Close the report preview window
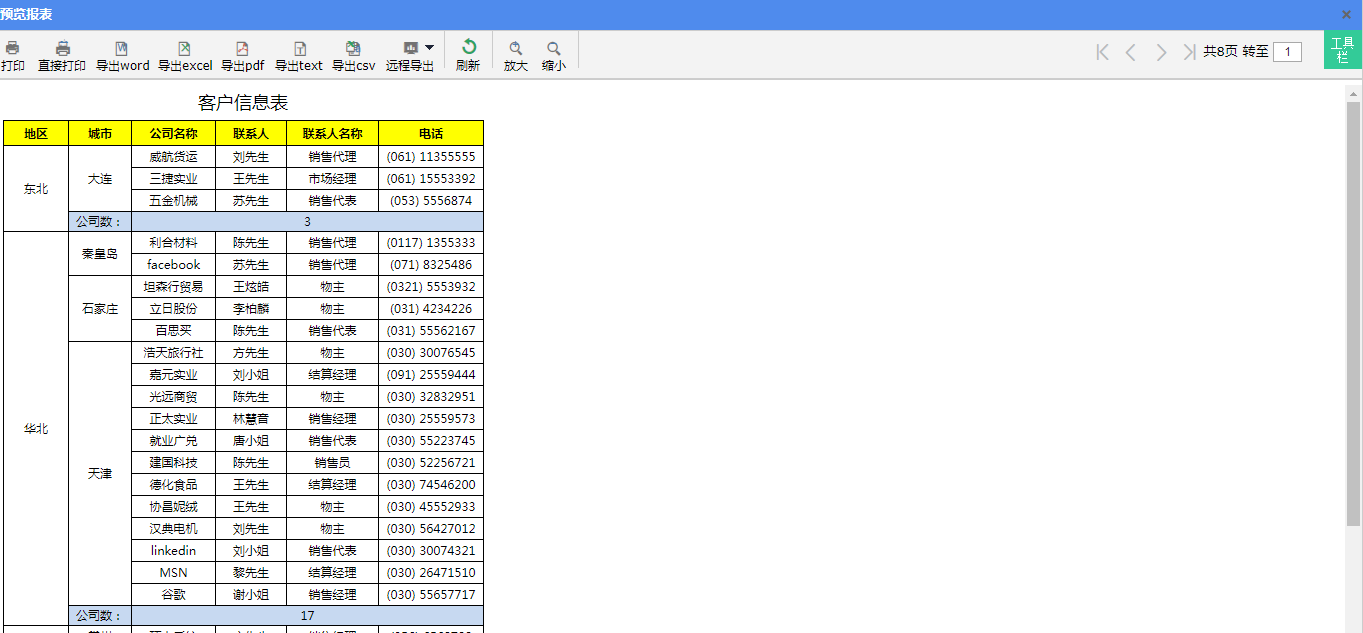This screenshot has width=1363, height=633. [1346, 14]
